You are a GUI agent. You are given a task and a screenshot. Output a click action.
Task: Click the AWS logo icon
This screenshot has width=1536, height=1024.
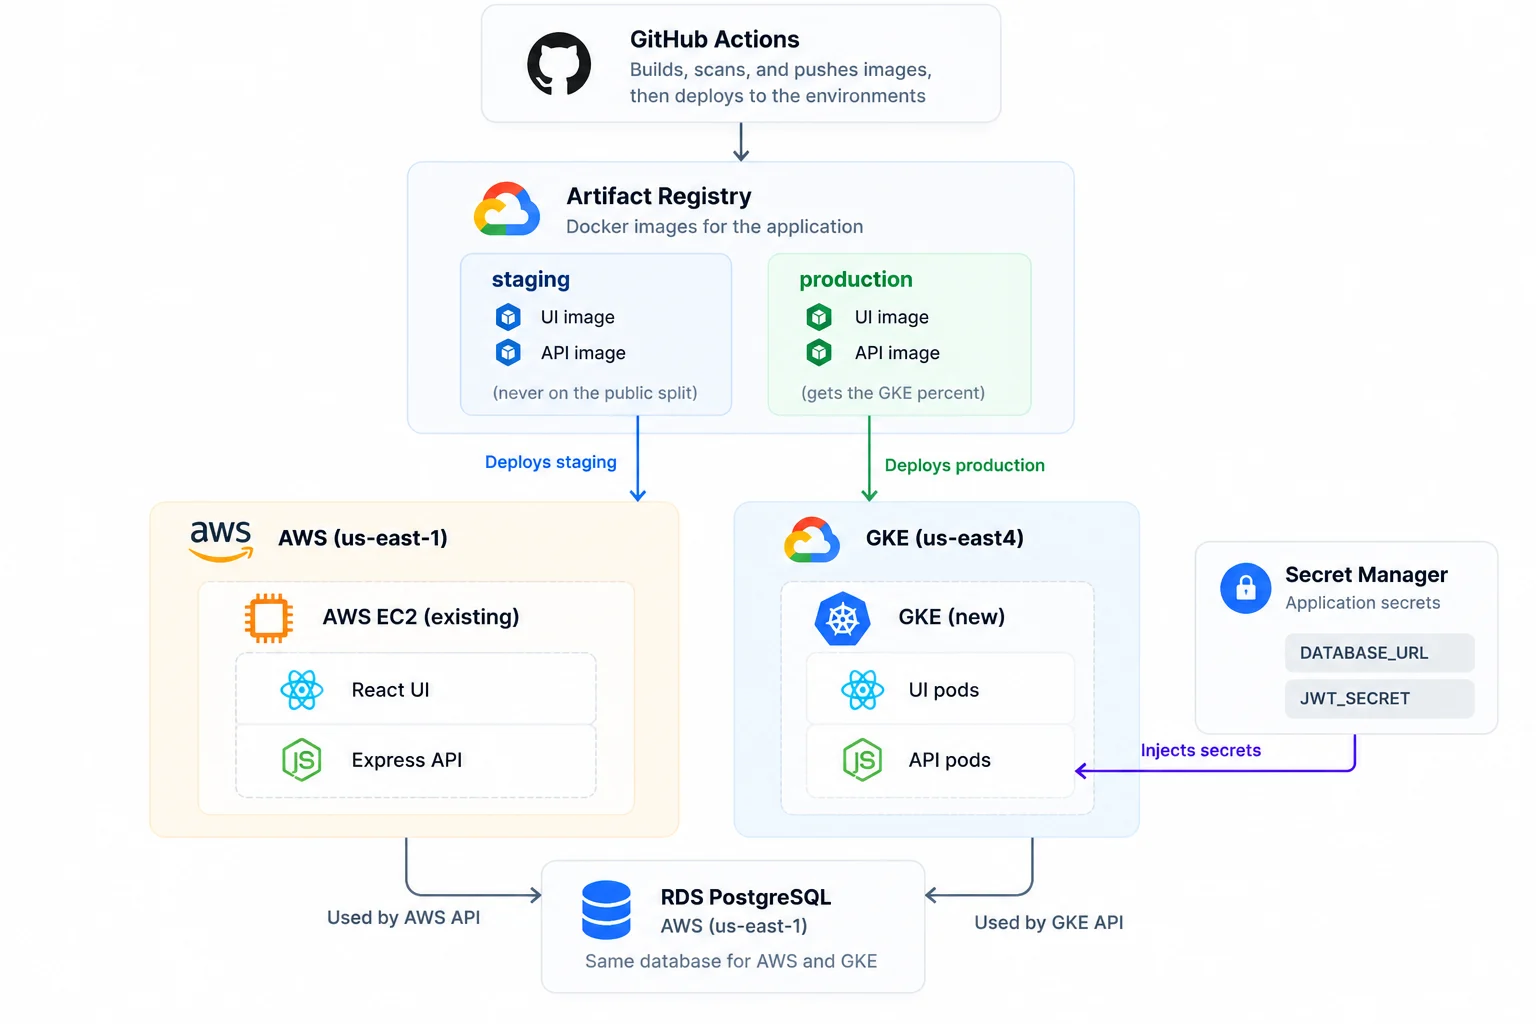tap(221, 540)
